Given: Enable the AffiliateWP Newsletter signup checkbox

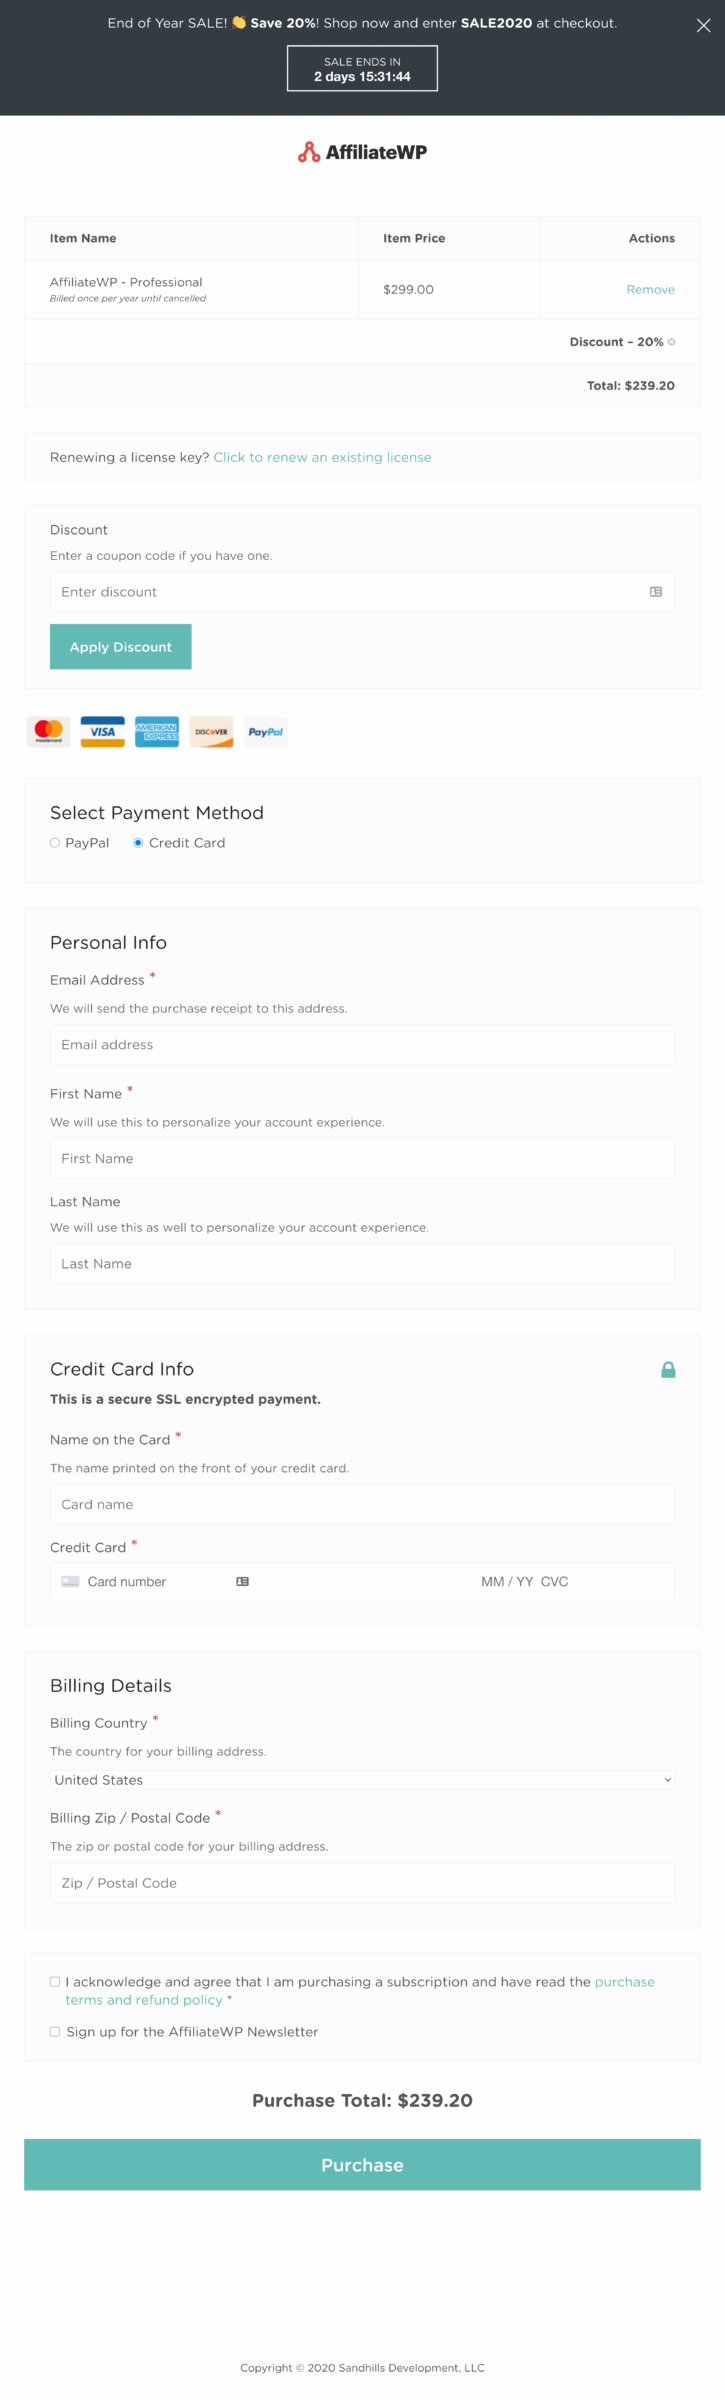Looking at the screenshot, I should pyautogui.click(x=55, y=2031).
